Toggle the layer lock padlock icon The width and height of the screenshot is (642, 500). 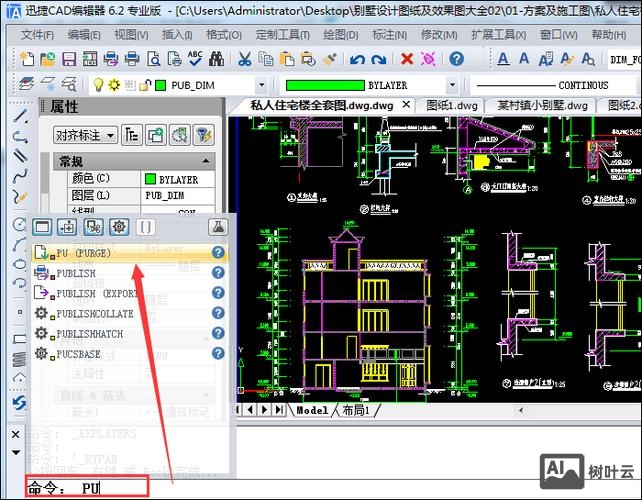point(144,85)
